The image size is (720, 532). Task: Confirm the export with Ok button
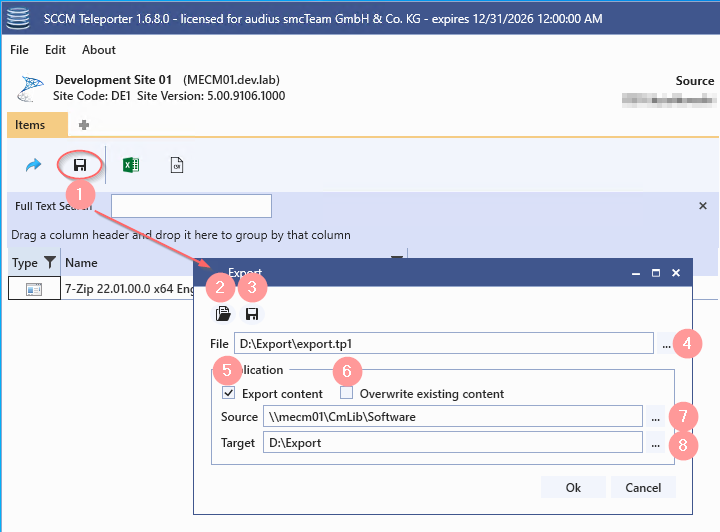[573, 487]
